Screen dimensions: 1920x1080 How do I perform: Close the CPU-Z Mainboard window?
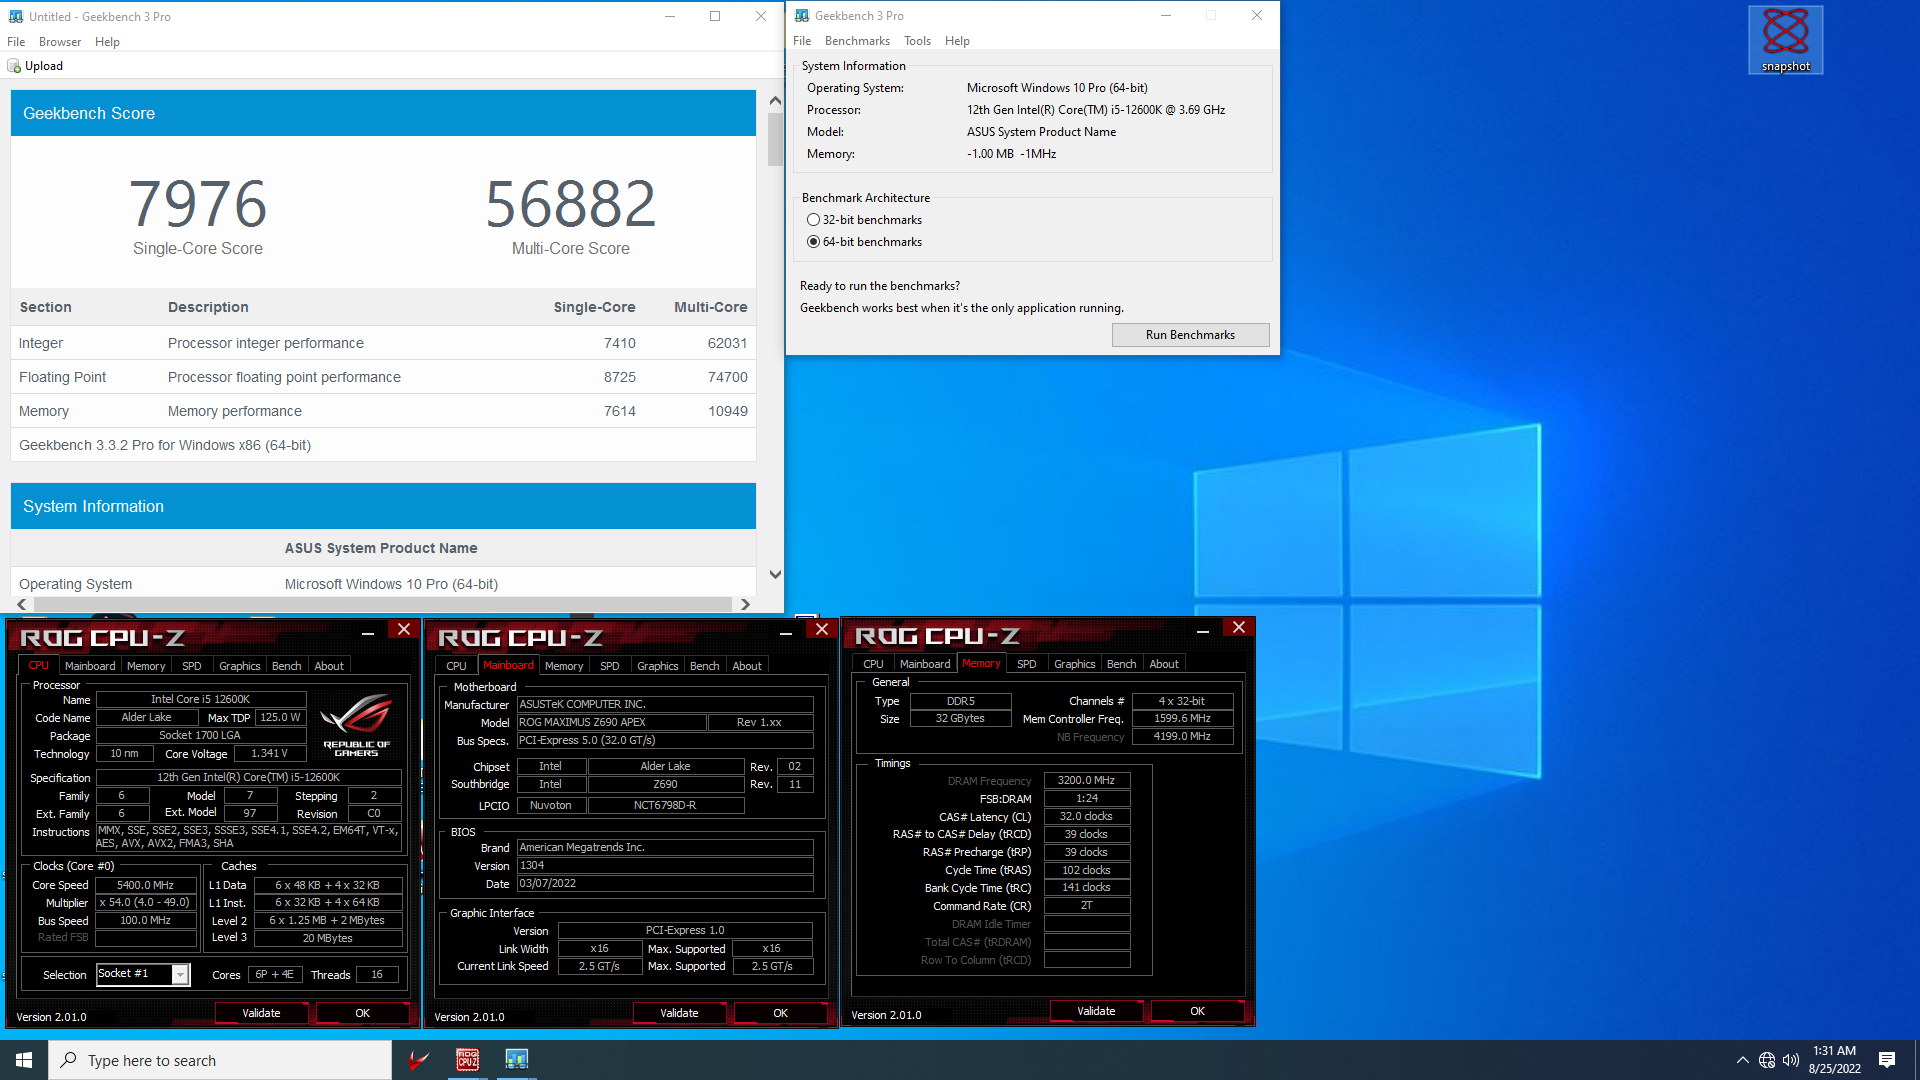[x=822, y=629]
